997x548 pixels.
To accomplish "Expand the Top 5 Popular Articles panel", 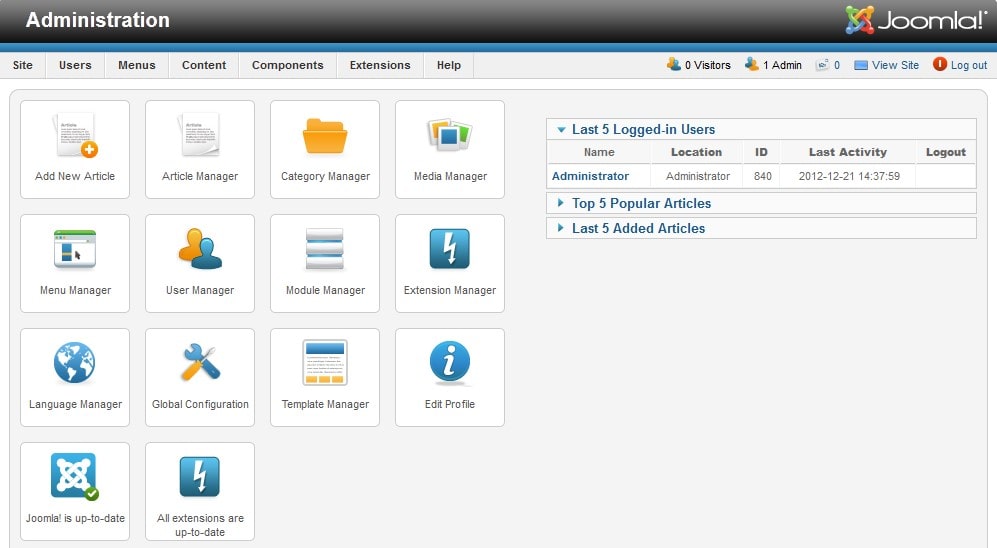I will 761,203.
